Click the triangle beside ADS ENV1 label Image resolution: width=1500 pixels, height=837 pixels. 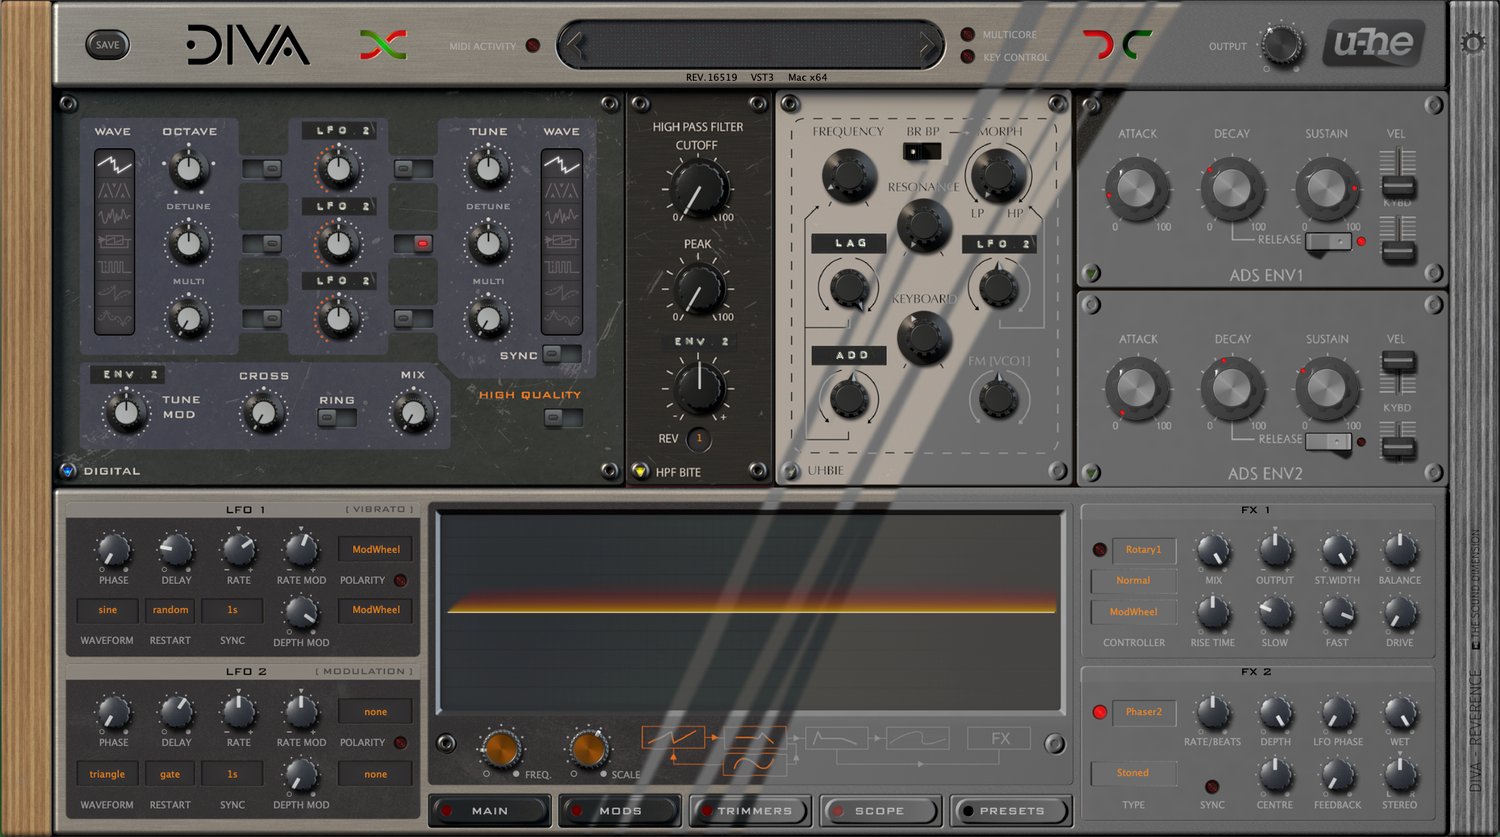pyautogui.click(x=1091, y=272)
